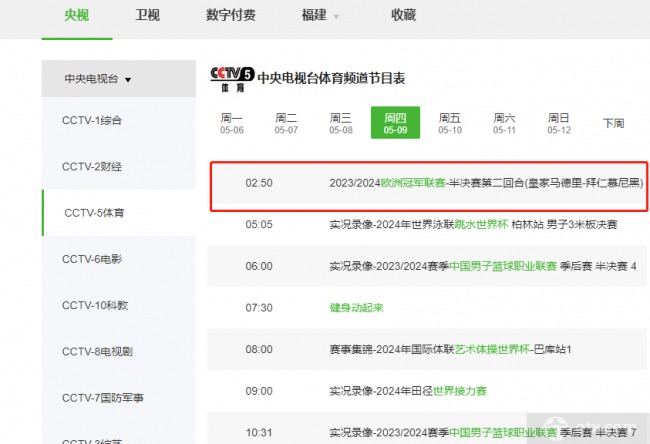The image size is (650, 444).
Task: Switch to the 卫视 tab
Action: [148, 16]
